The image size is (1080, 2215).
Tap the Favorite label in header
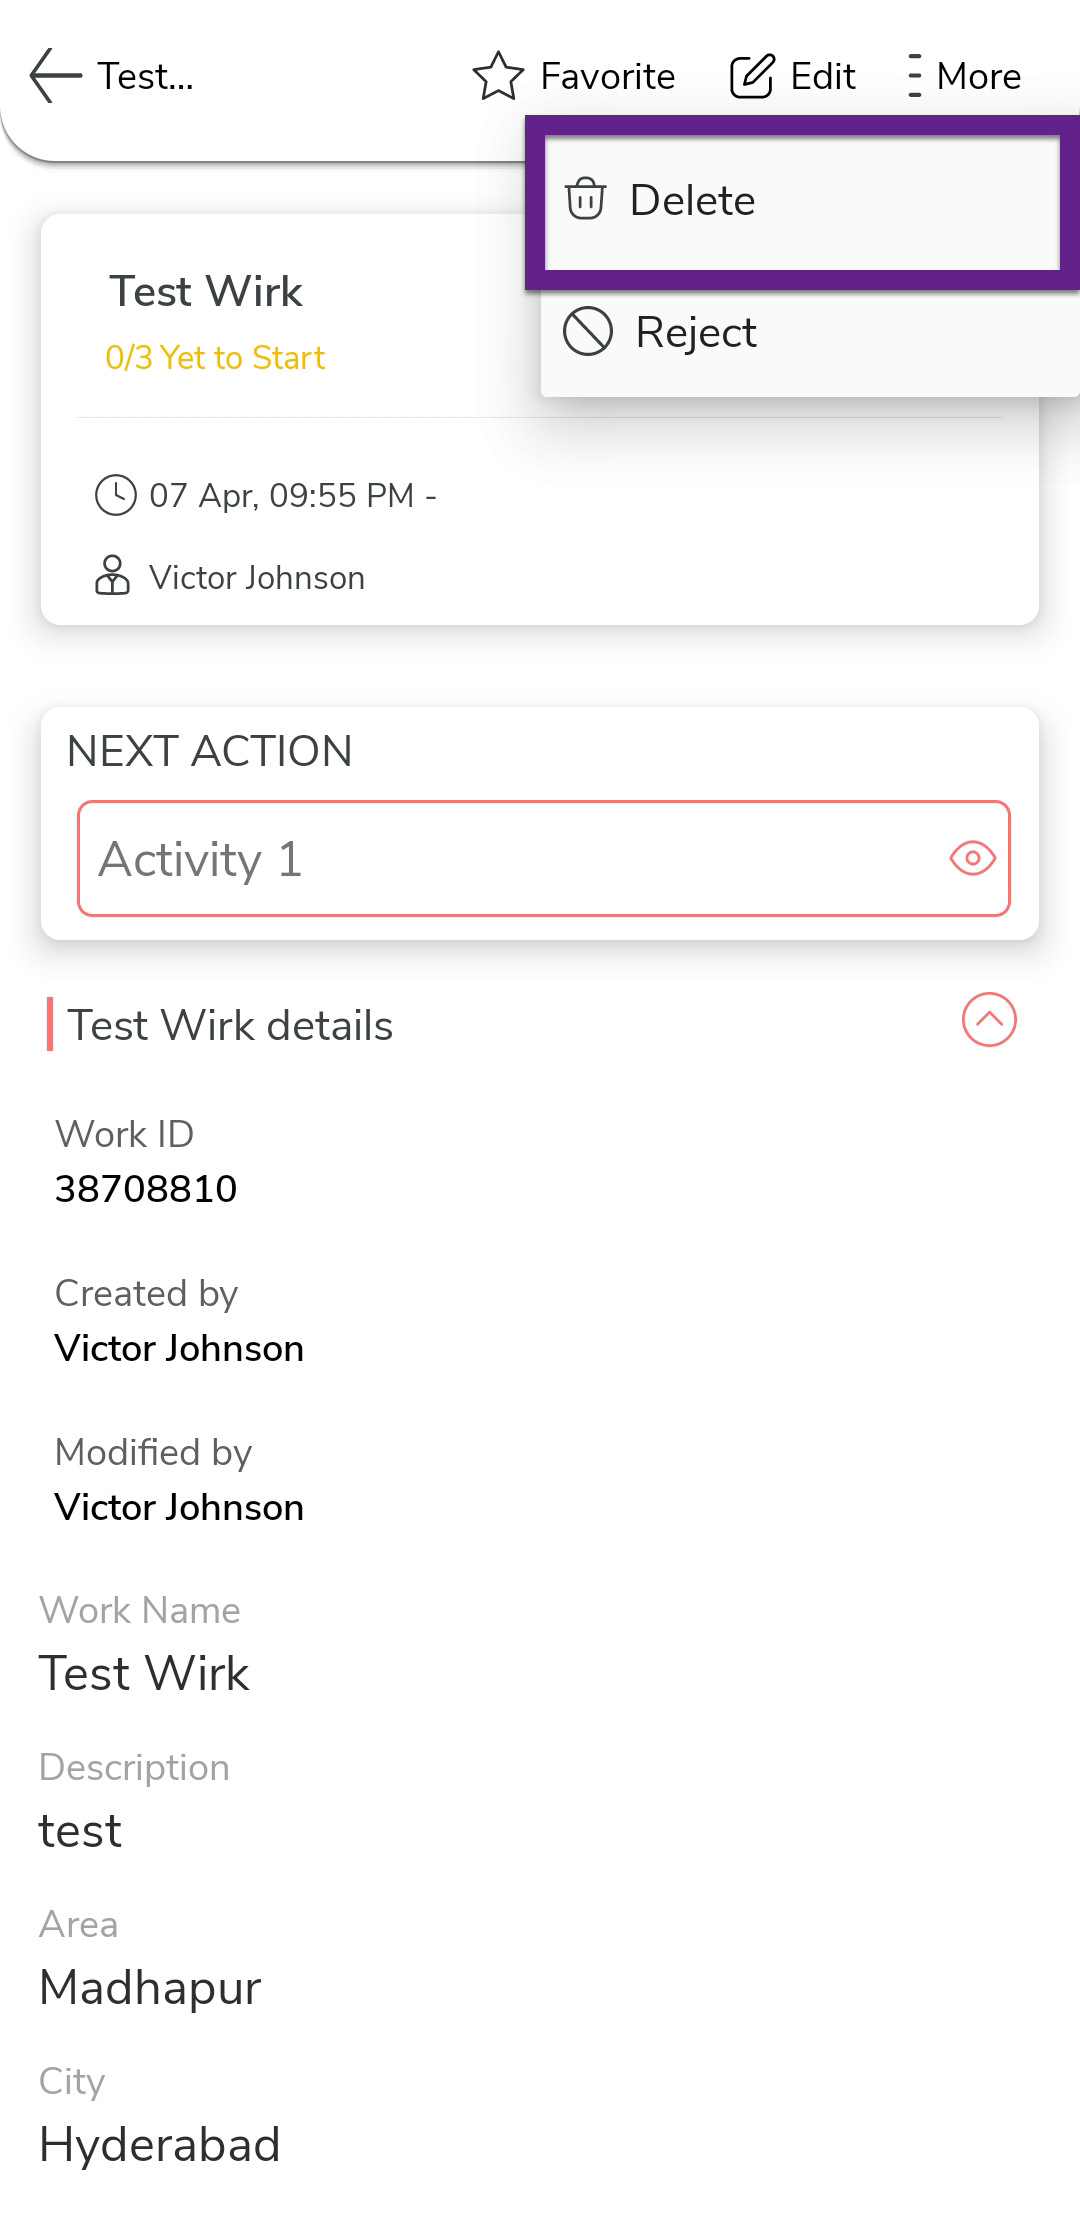pyautogui.click(x=608, y=76)
